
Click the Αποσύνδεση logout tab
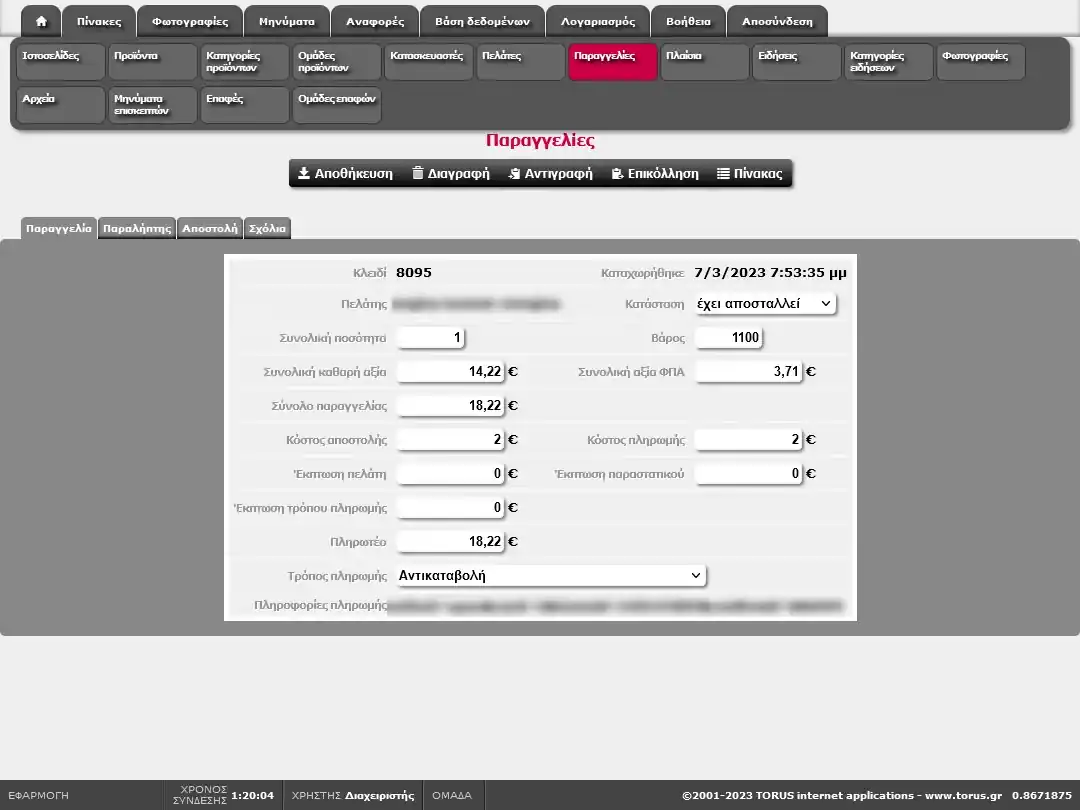(x=777, y=21)
